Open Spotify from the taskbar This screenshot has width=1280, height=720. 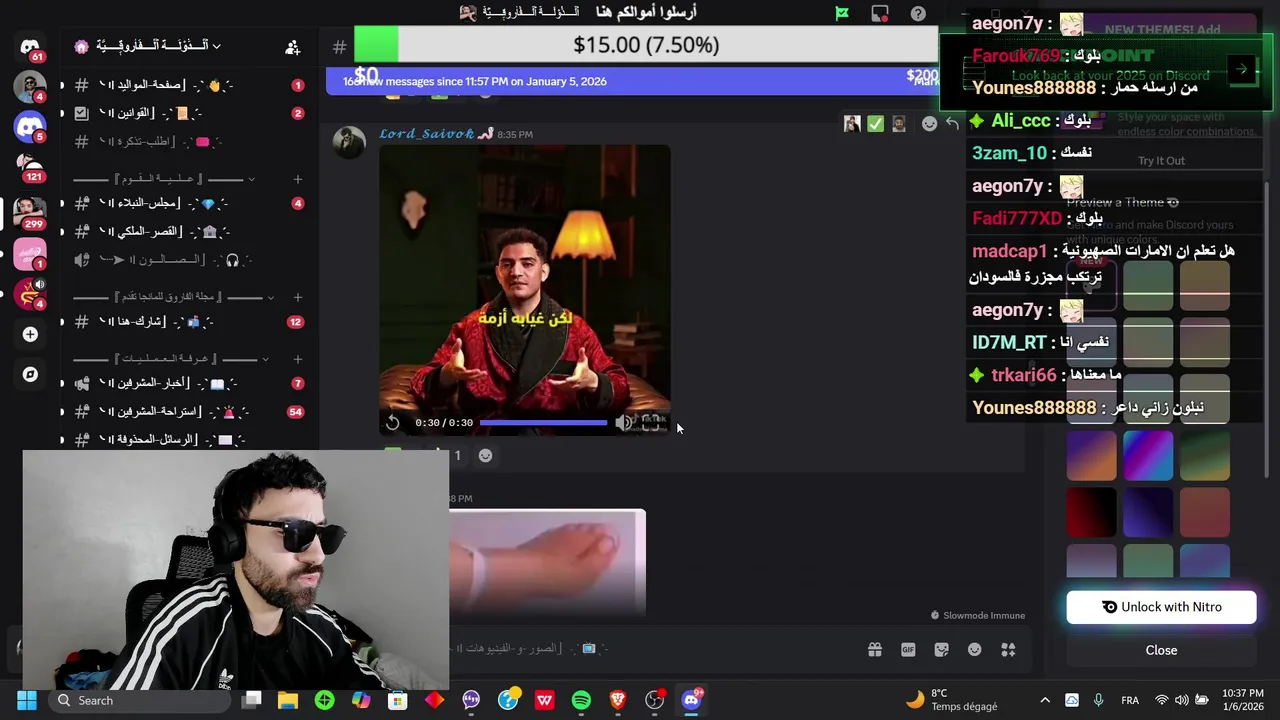point(581,700)
